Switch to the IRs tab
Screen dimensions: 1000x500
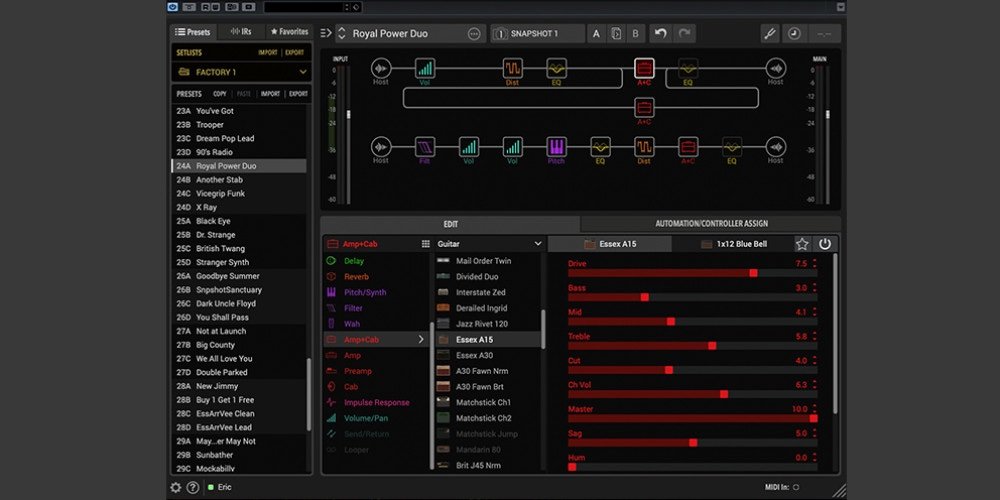(240, 32)
